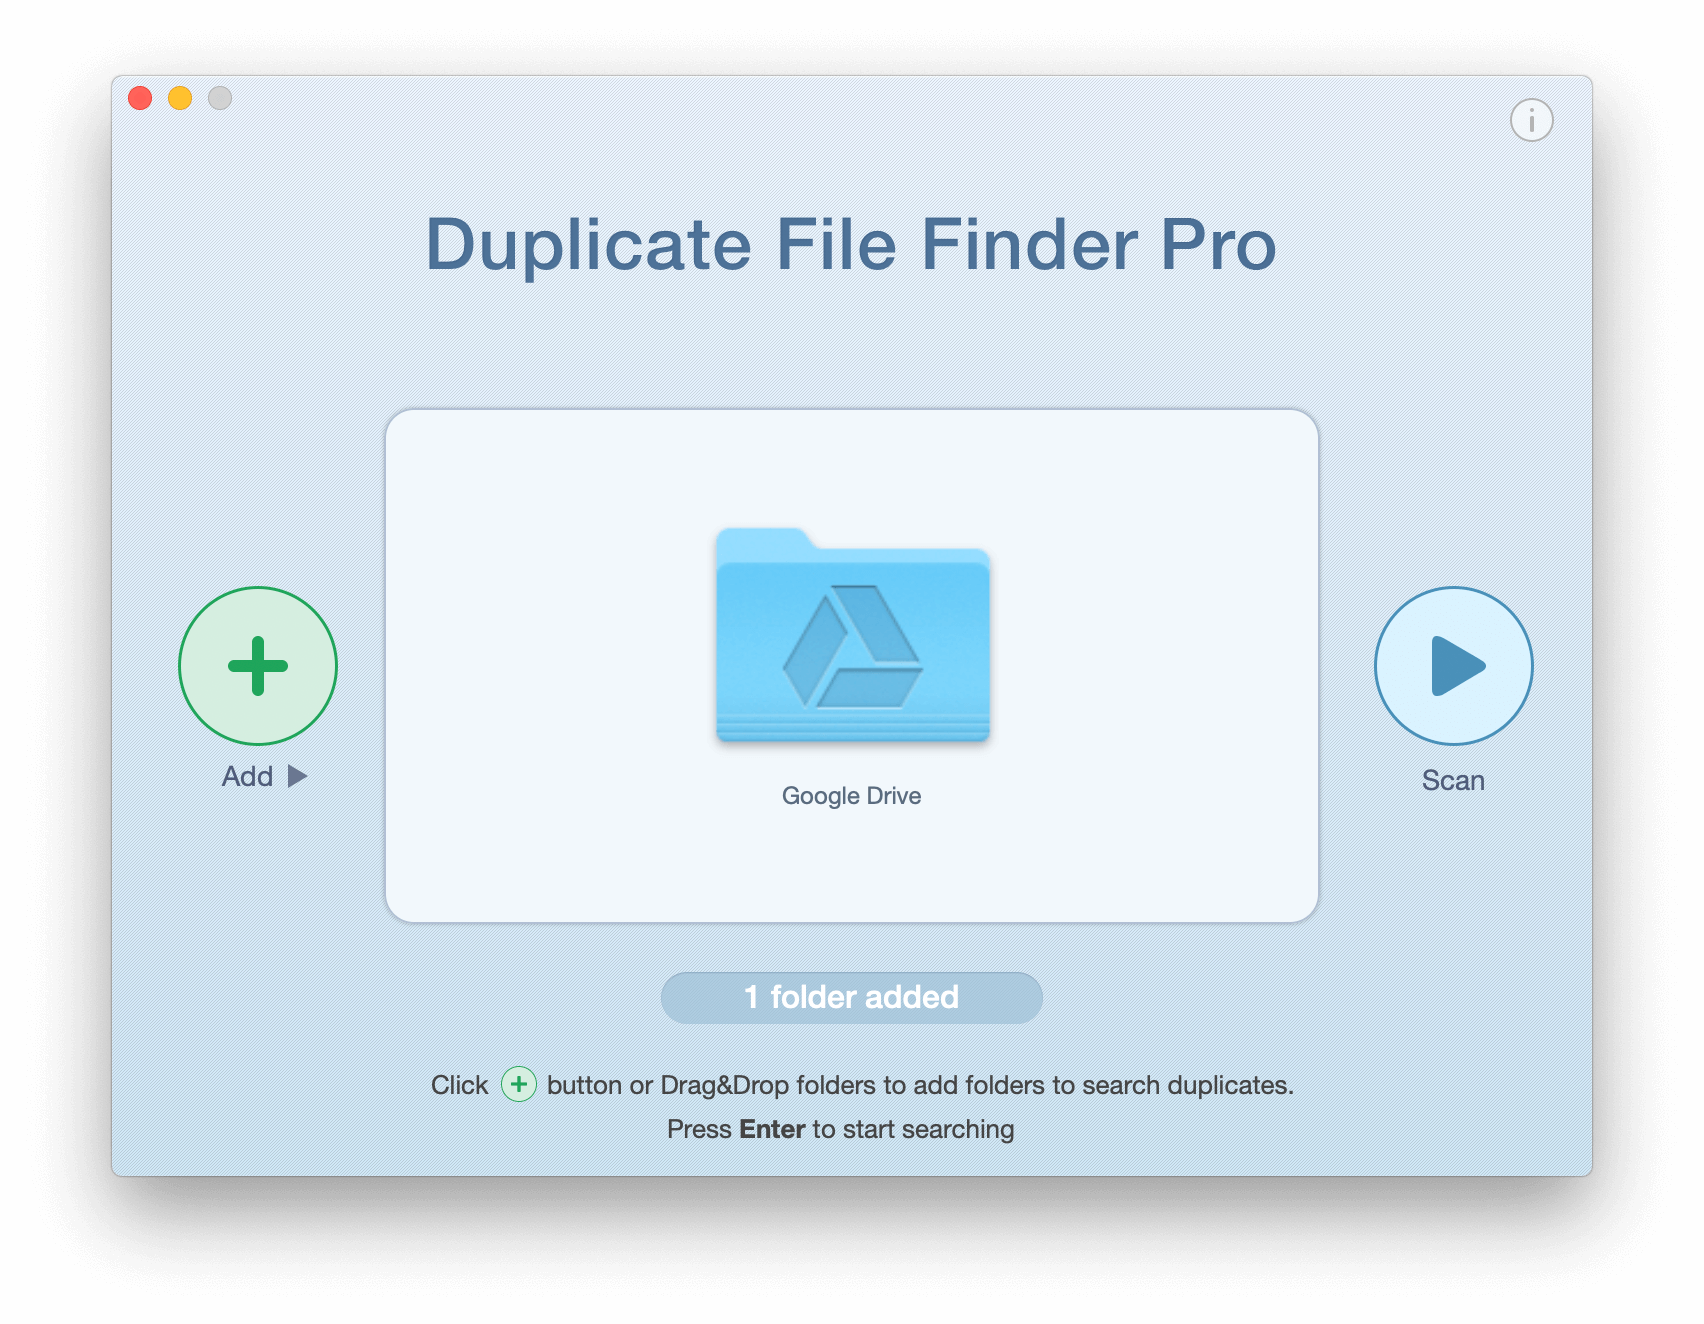This screenshot has height=1324, width=1704.
Task: Click the 'Press Enter to start searching' hint
Action: click(x=841, y=1129)
